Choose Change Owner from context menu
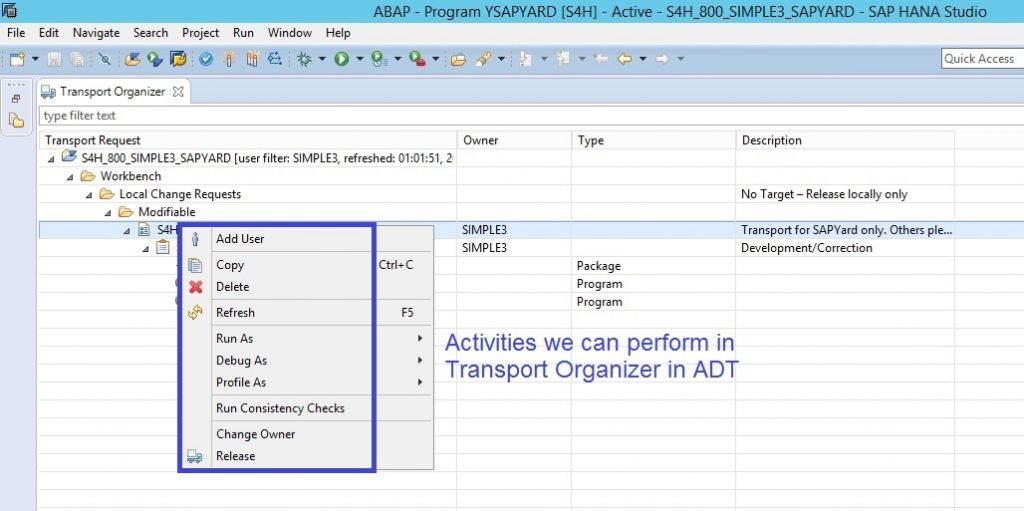The height and width of the screenshot is (511, 1024). 306,434
